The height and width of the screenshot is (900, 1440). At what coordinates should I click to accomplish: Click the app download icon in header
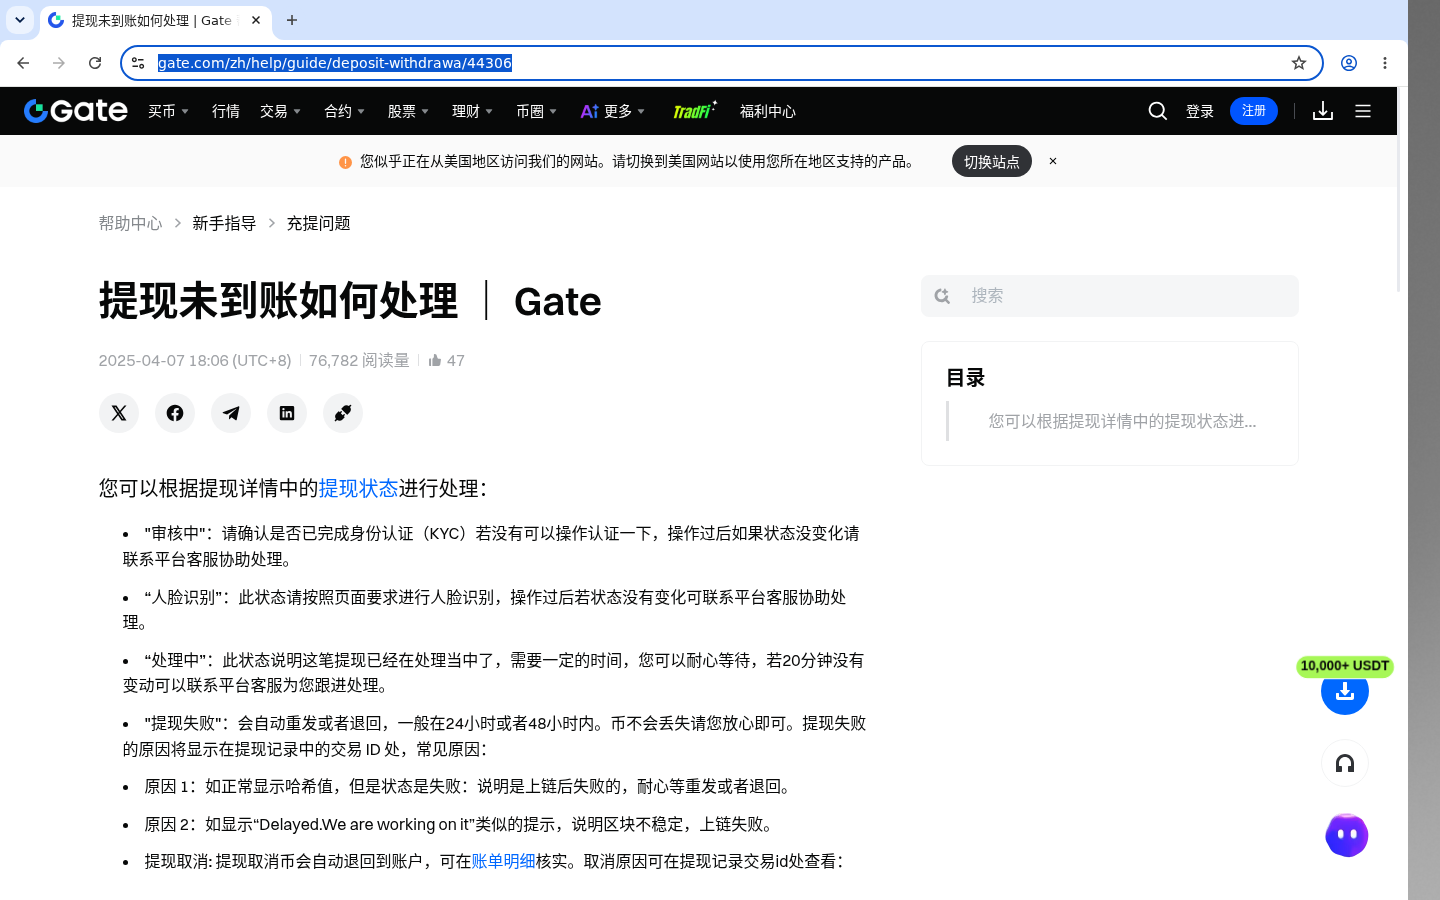click(1323, 111)
